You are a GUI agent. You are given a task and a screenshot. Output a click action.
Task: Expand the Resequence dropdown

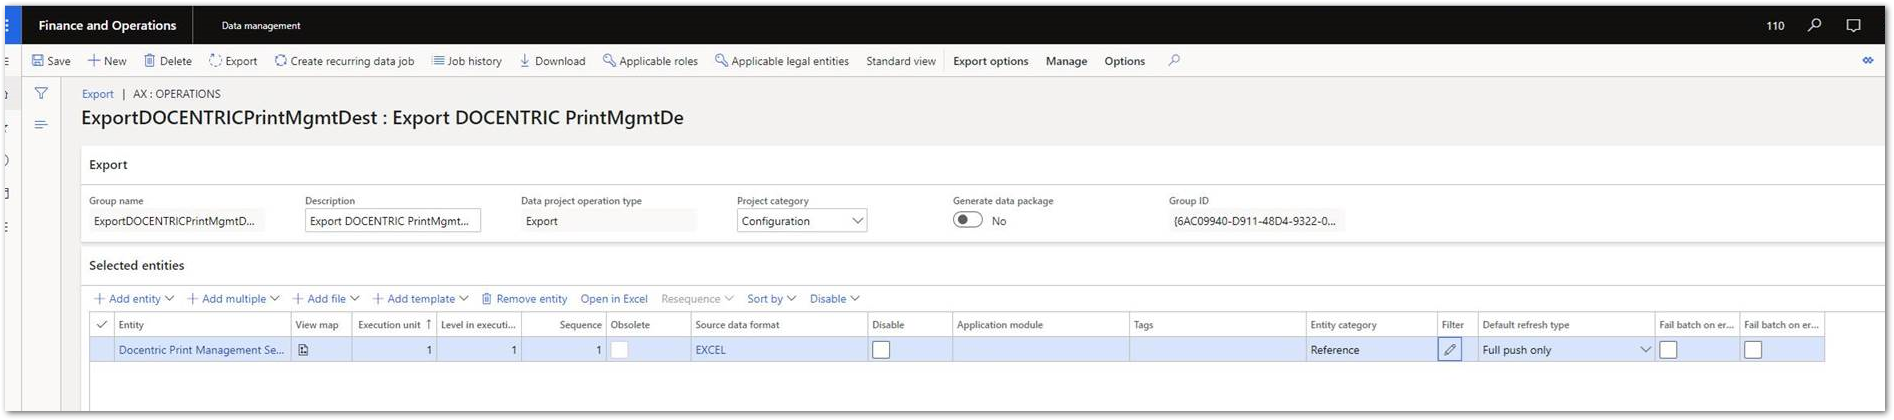coord(697,299)
